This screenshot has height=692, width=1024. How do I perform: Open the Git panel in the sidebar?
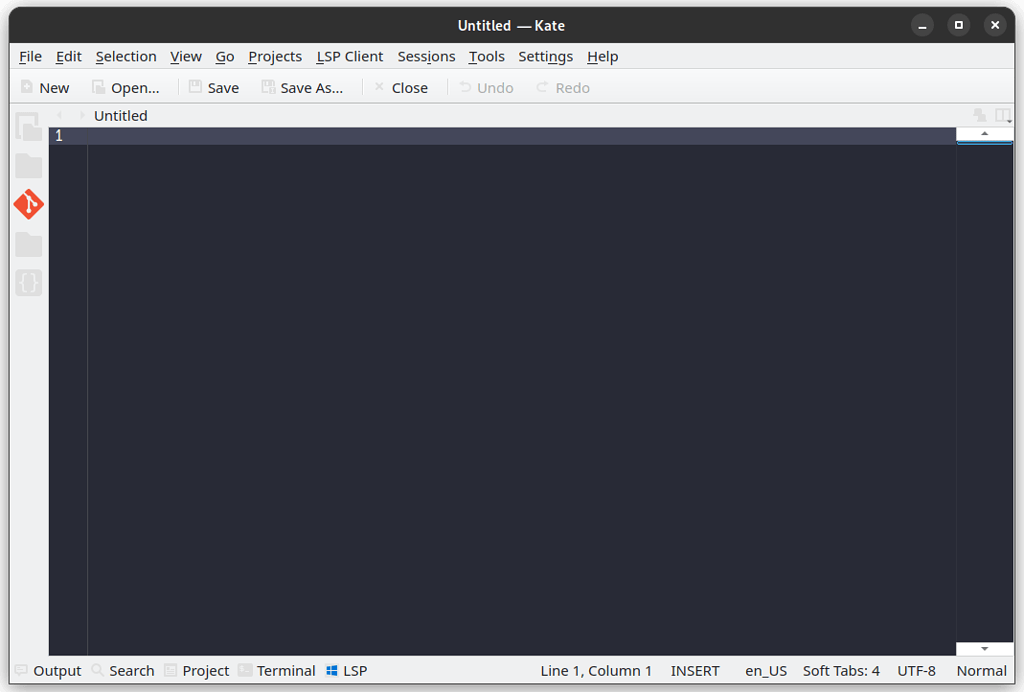pyautogui.click(x=29, y=205)
